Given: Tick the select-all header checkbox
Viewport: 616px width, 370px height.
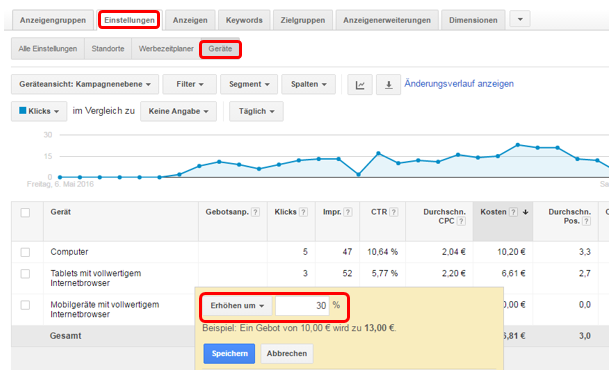Looking at the screenshot, I should coord(25,212).
